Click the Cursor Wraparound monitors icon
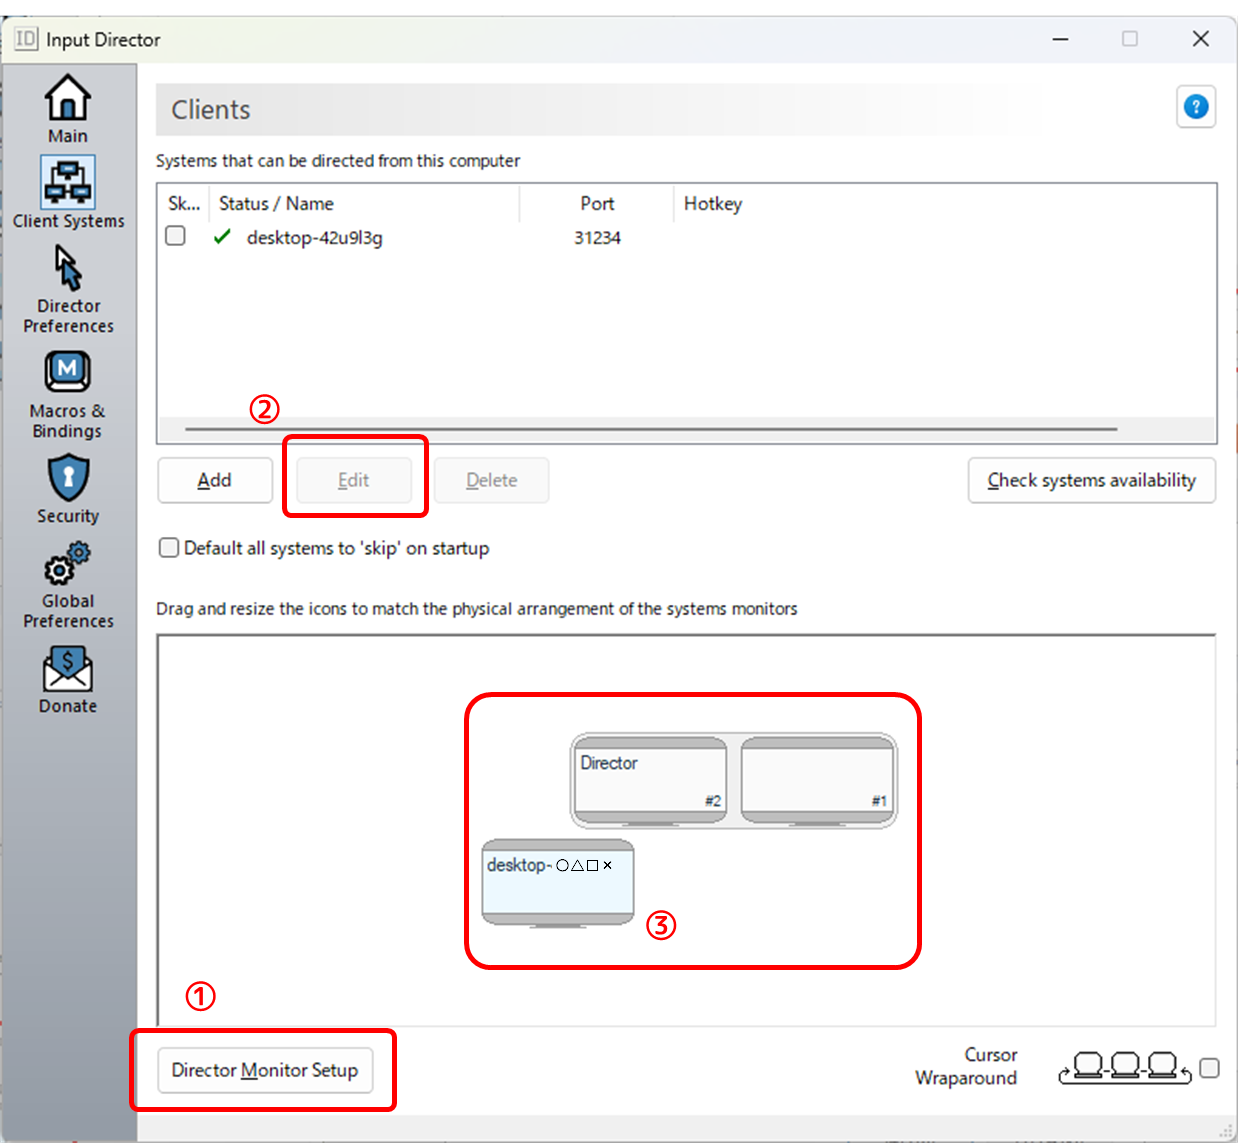This screenshot has width=1238, height=1143. pos(1125,1067)
